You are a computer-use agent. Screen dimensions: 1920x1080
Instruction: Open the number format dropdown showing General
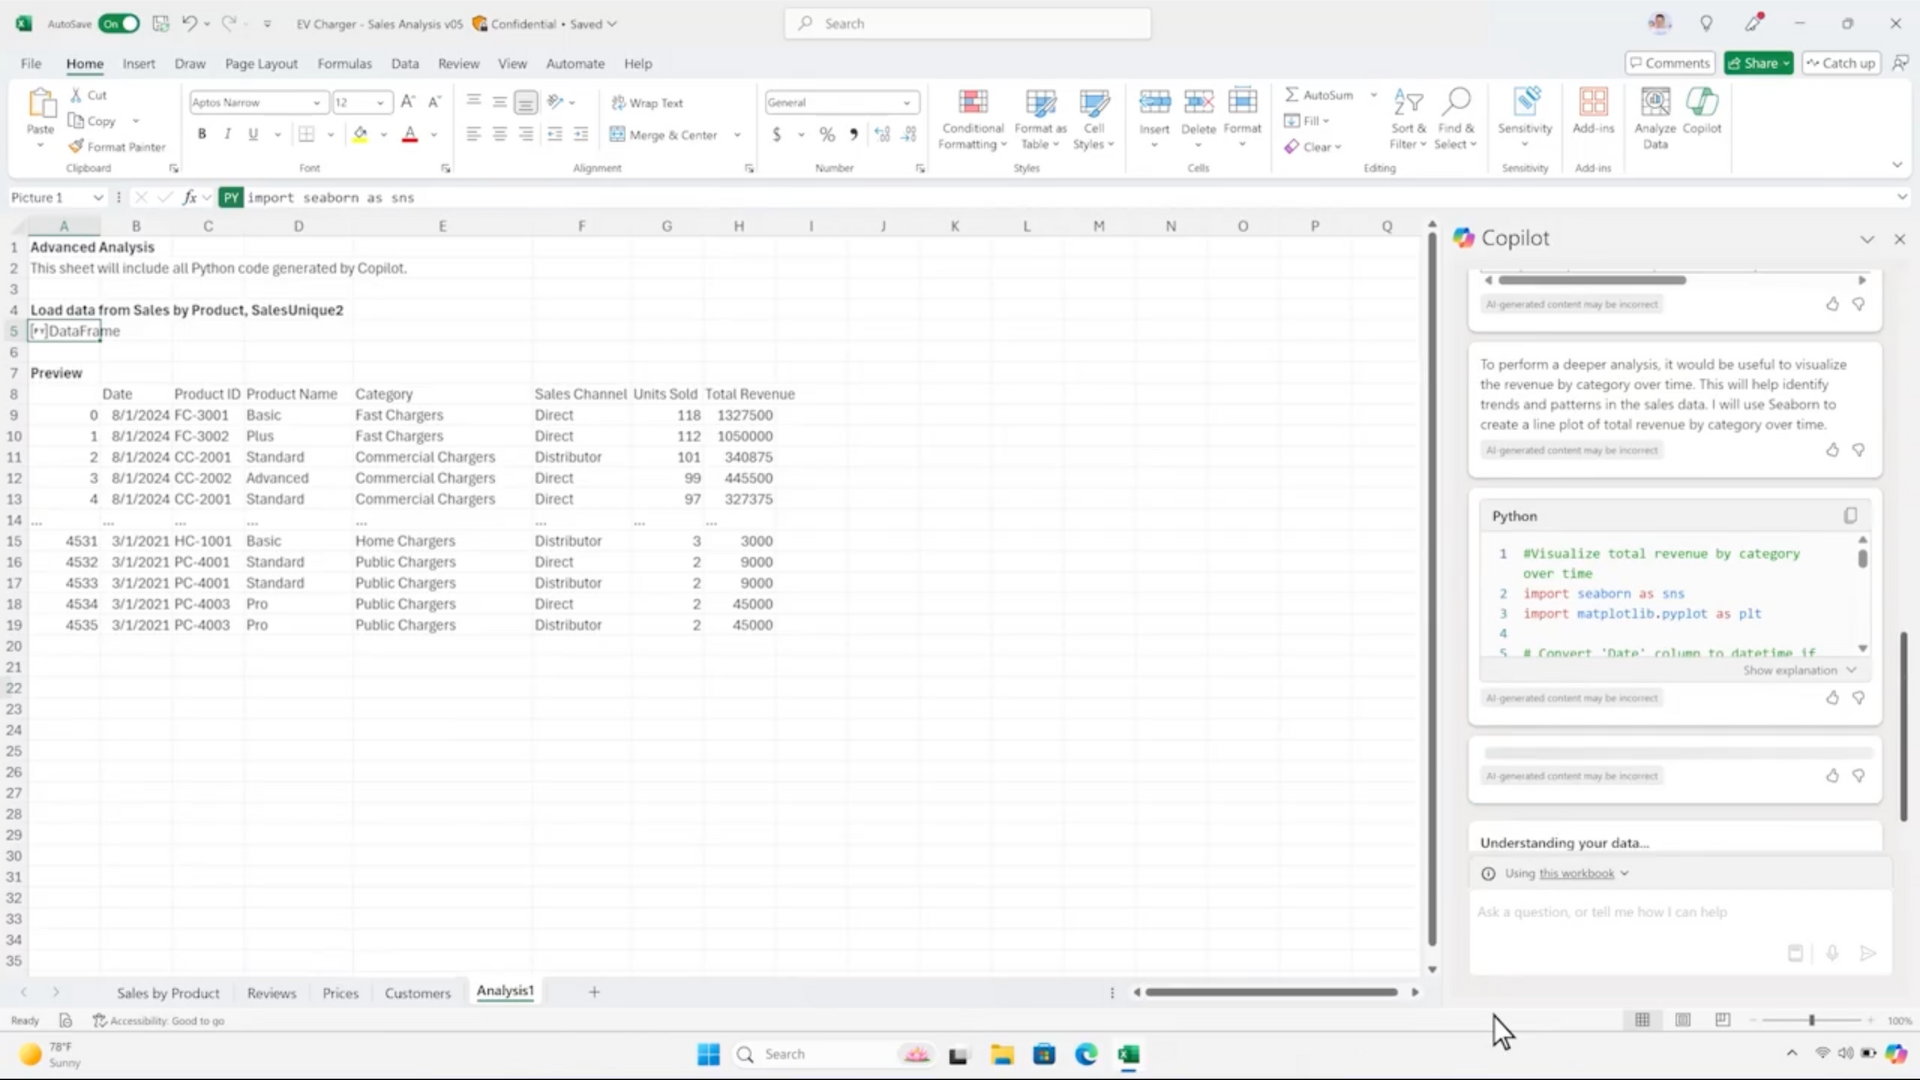point(838,102)
